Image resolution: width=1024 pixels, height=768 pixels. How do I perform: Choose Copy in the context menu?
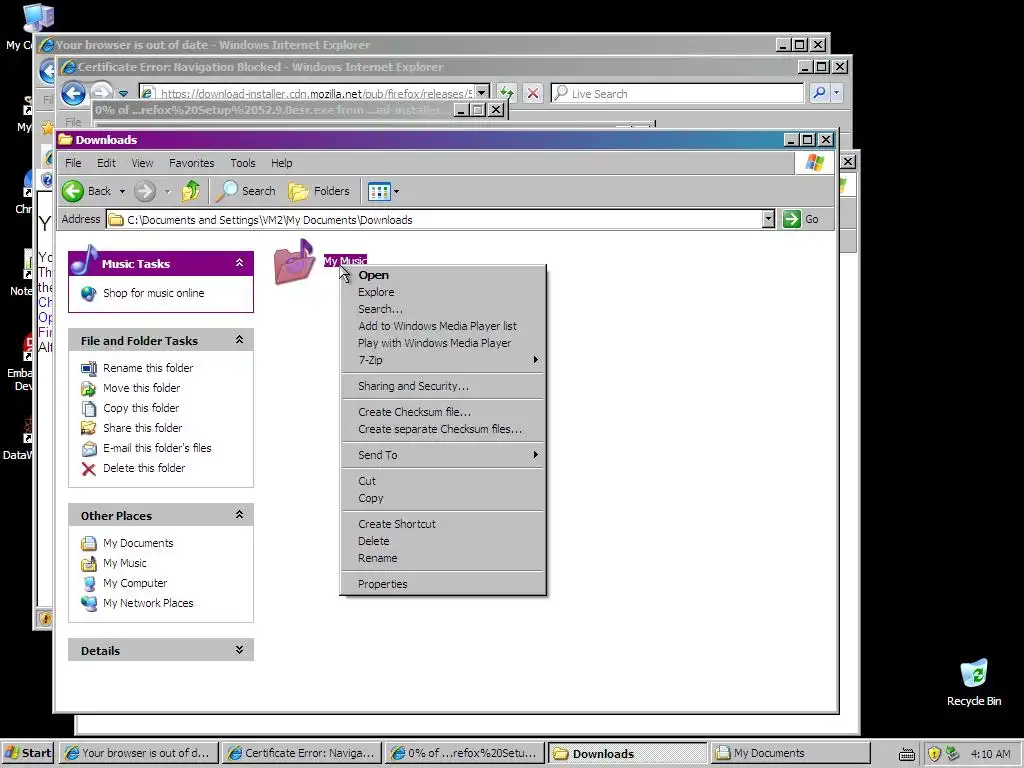click(443, 498)
